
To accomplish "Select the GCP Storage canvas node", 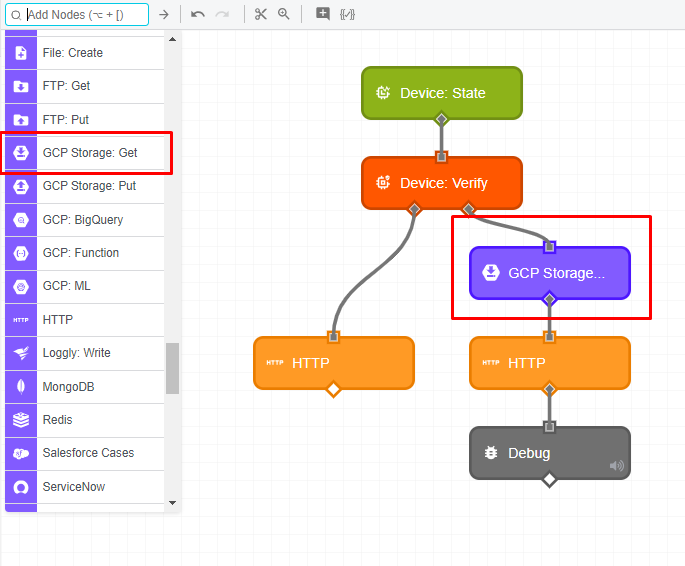I will tap(550, 273).
